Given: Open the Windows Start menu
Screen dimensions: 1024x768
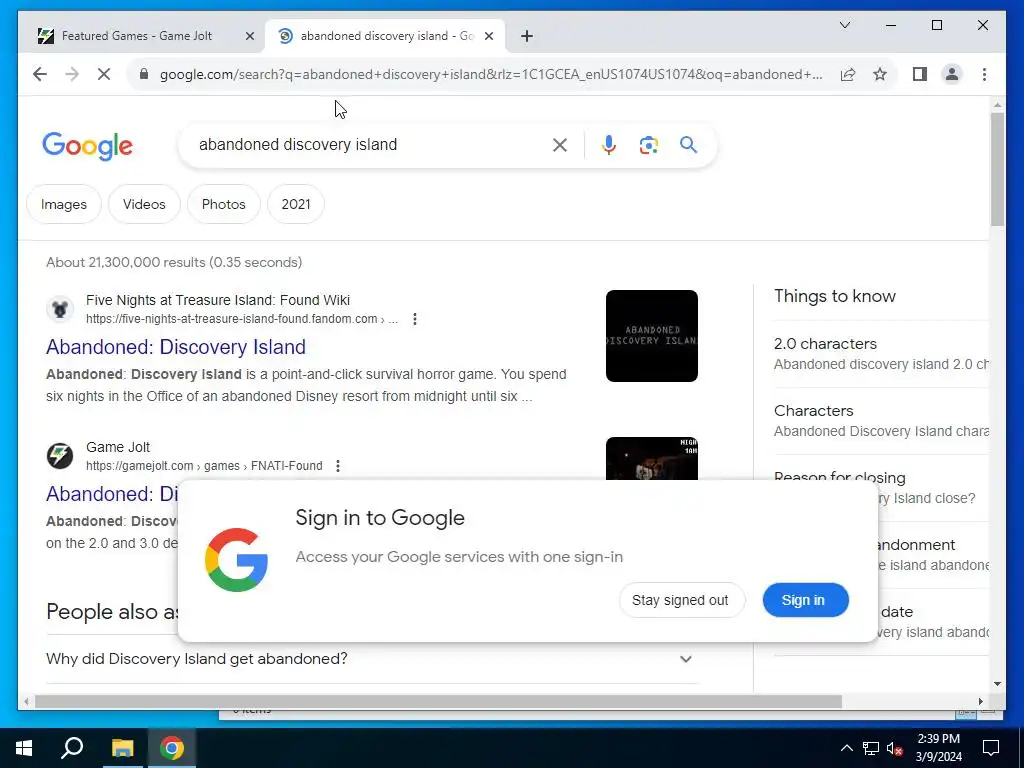Looking at the screenshot, I should coord(24,748).
